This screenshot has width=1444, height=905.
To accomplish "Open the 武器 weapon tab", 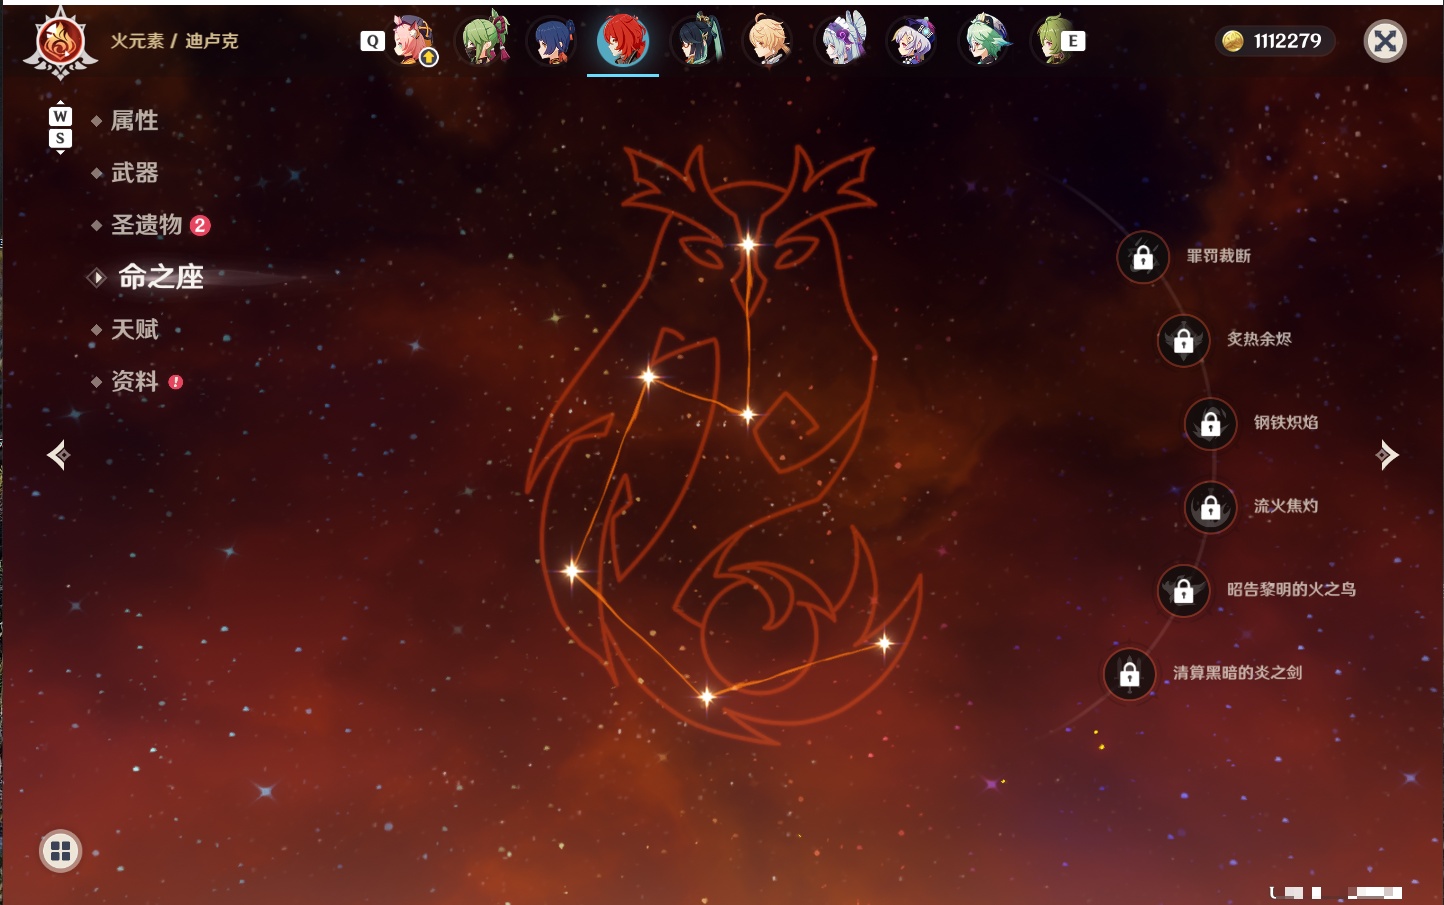I will [x=134, y=173].
